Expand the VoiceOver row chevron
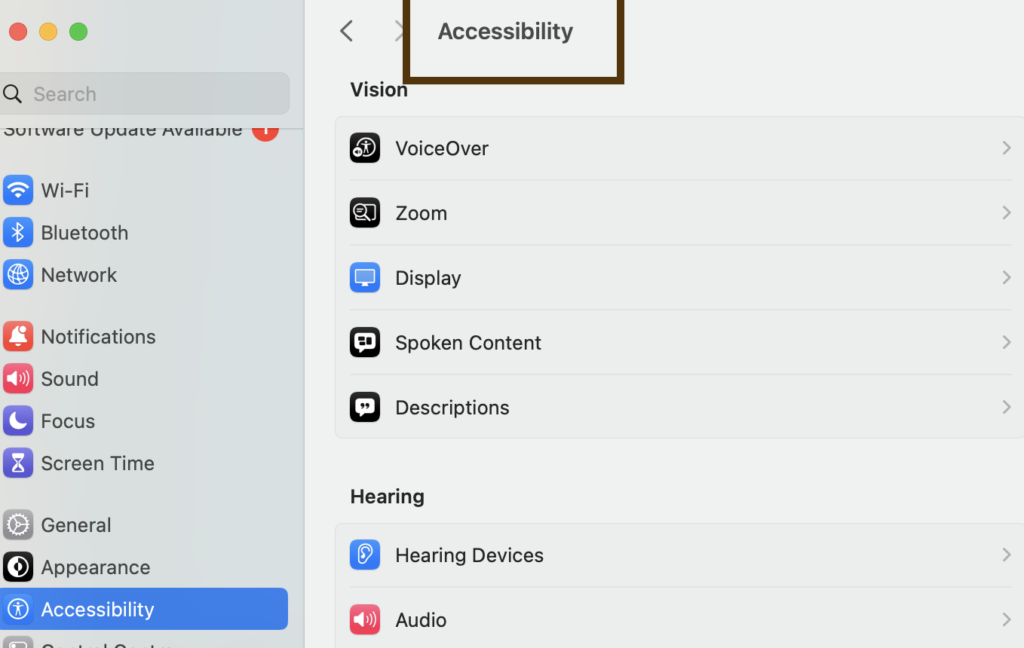The image size is (1024, 648). [x=1006, y=148]
